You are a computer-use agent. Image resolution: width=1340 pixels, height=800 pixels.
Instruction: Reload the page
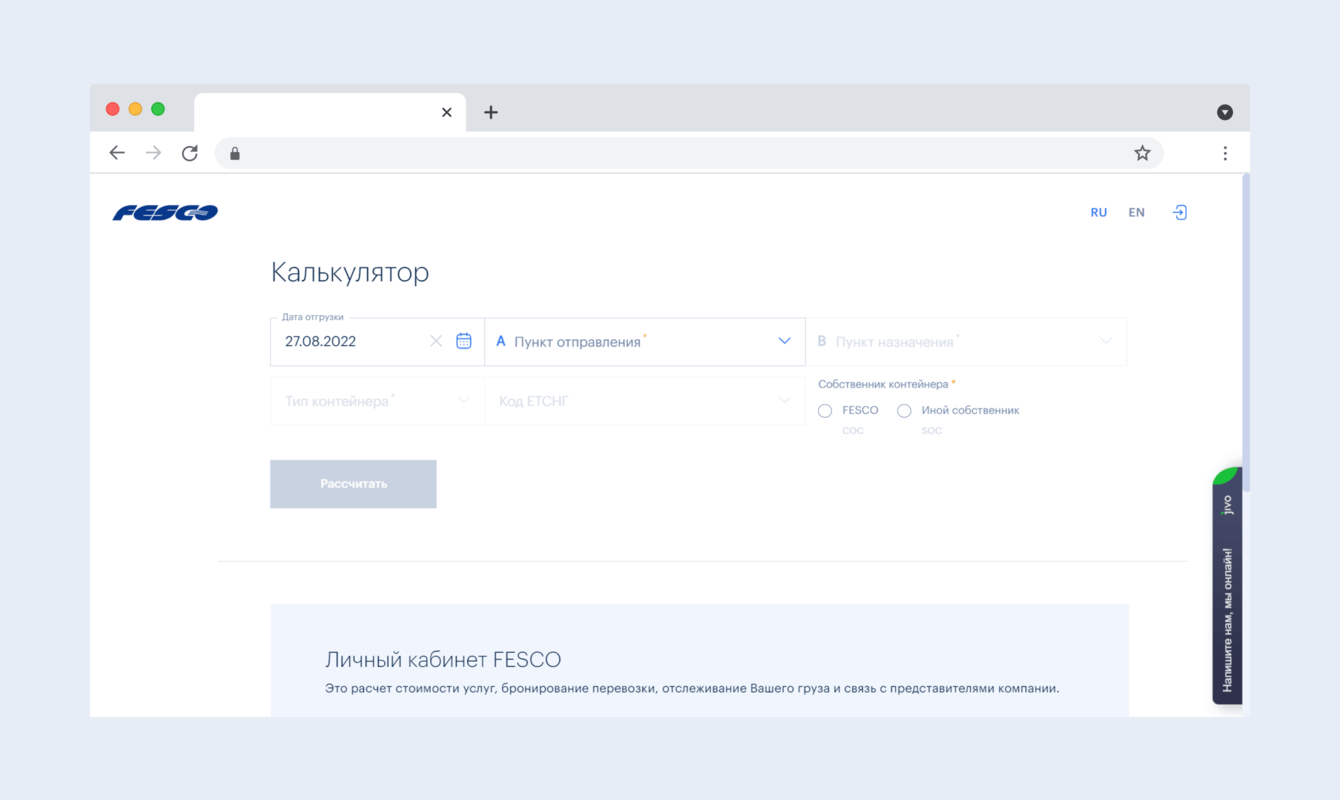[x=190, y=153]
